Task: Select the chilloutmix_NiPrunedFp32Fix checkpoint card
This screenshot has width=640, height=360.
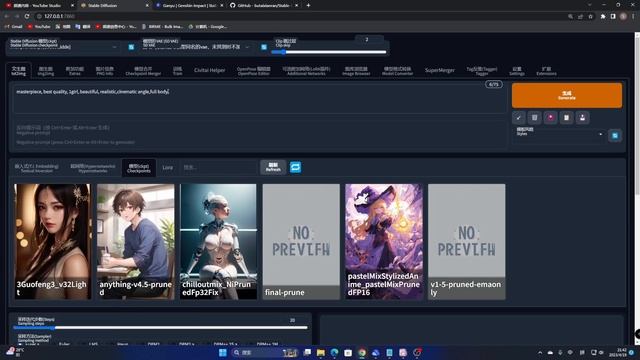Action: click(x=218, y=242)
